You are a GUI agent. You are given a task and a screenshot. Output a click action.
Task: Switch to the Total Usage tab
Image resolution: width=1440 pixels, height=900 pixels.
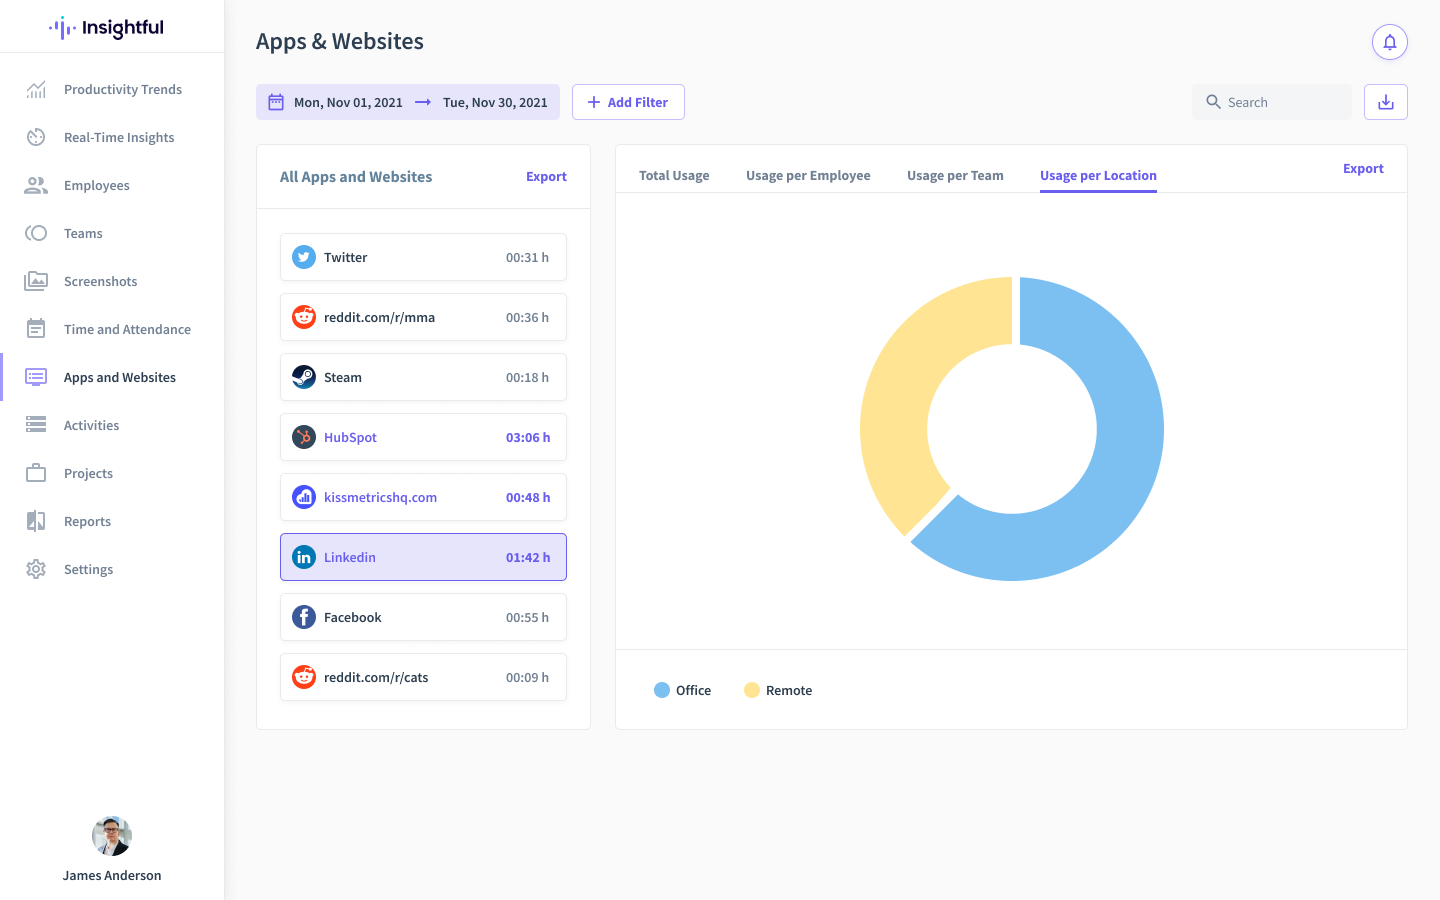(x=674, y=175)
